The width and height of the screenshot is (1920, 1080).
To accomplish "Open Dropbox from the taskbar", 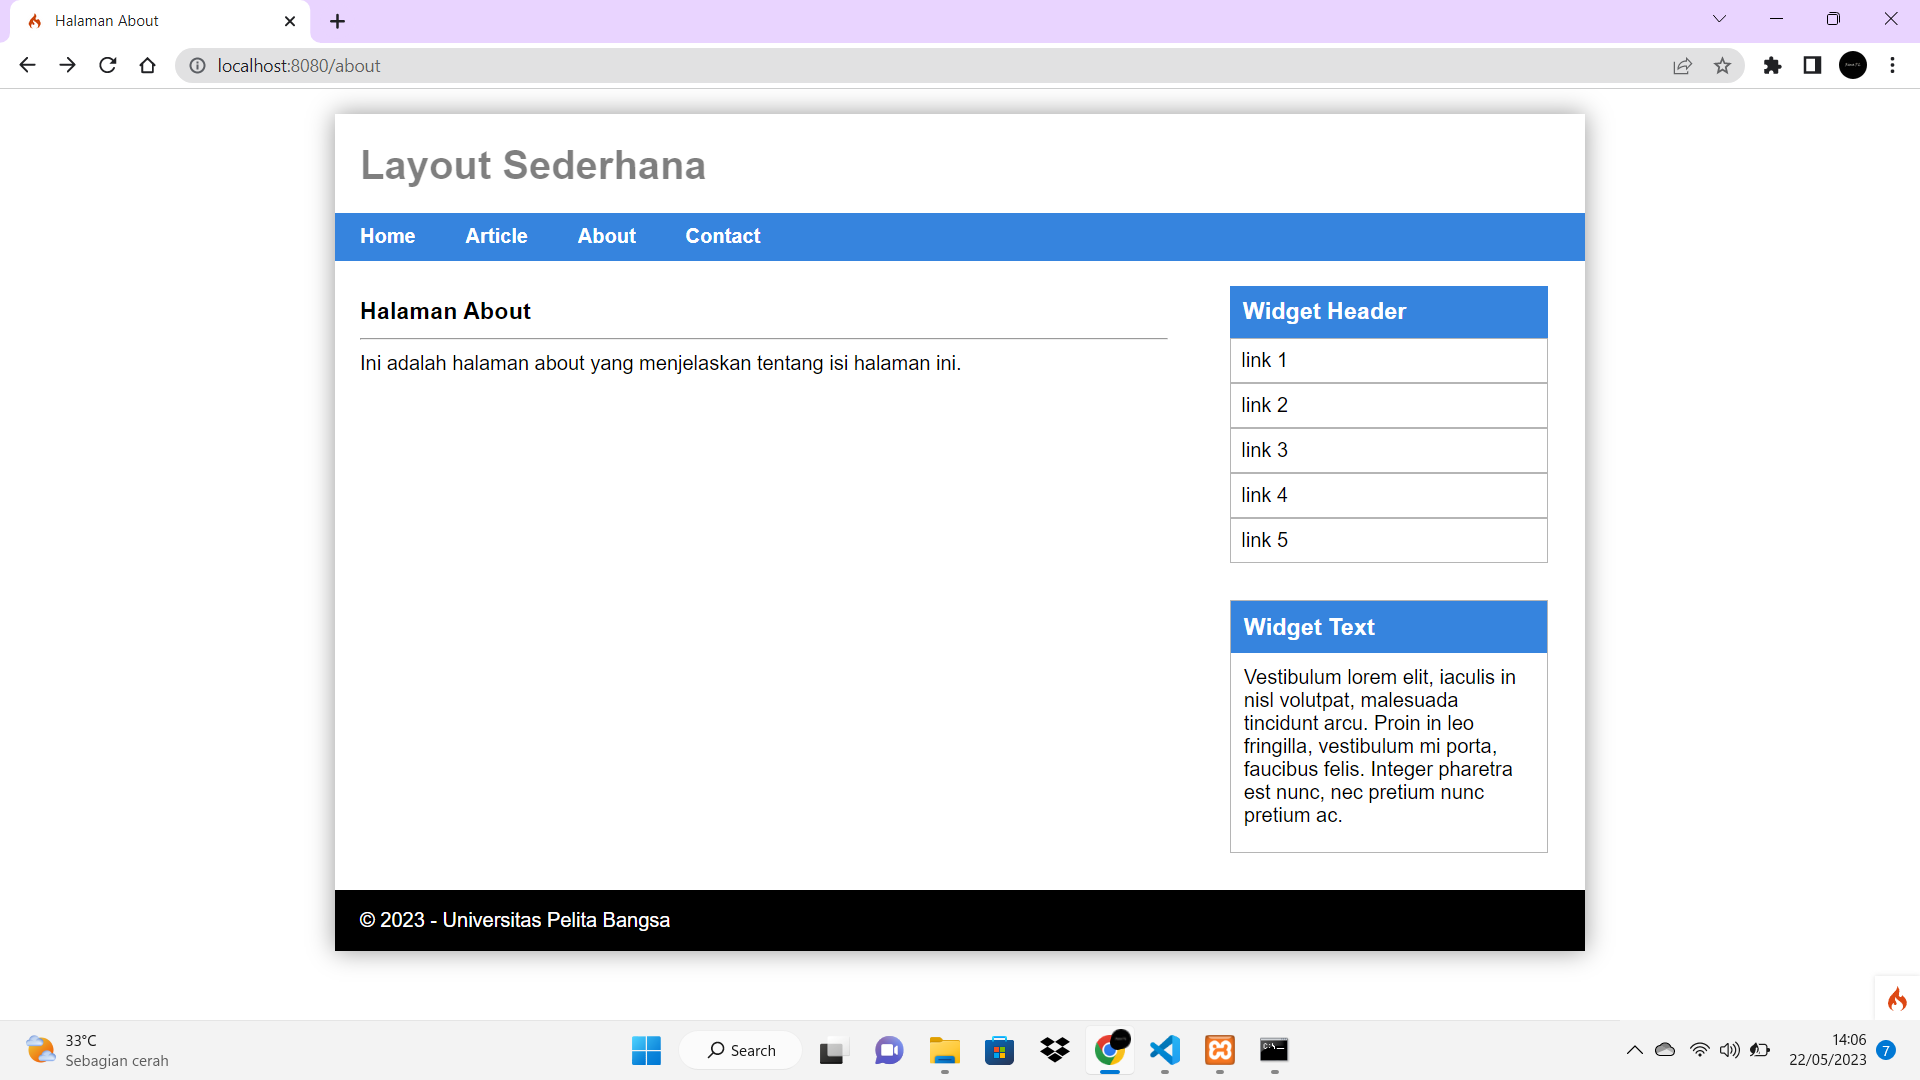I will click(1054, 1050).
